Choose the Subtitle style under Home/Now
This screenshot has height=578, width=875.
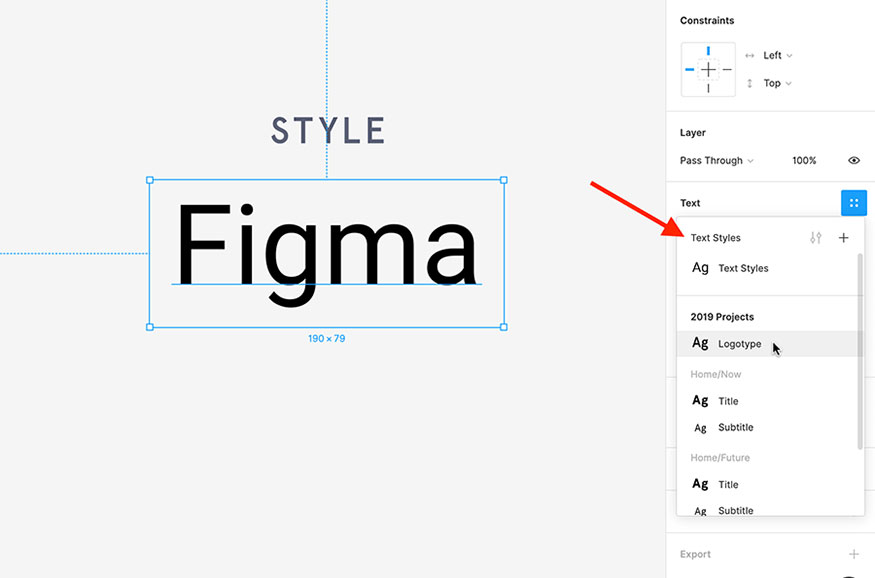[x=736, y=427]
